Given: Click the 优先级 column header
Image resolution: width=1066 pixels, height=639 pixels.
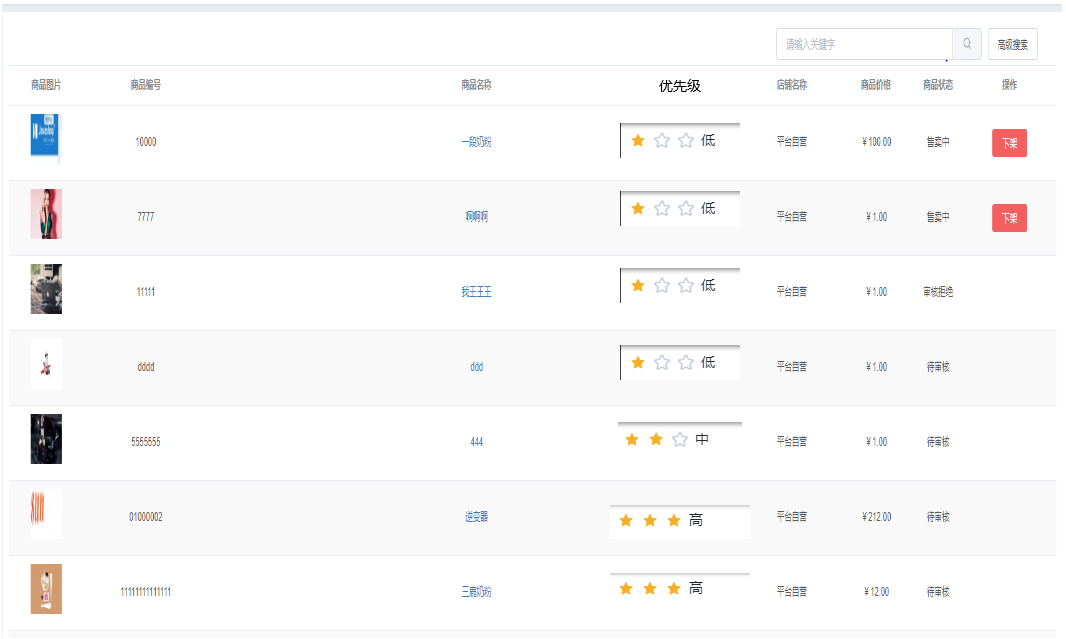Looking at the screenshot, I should (x=680, y=86).
